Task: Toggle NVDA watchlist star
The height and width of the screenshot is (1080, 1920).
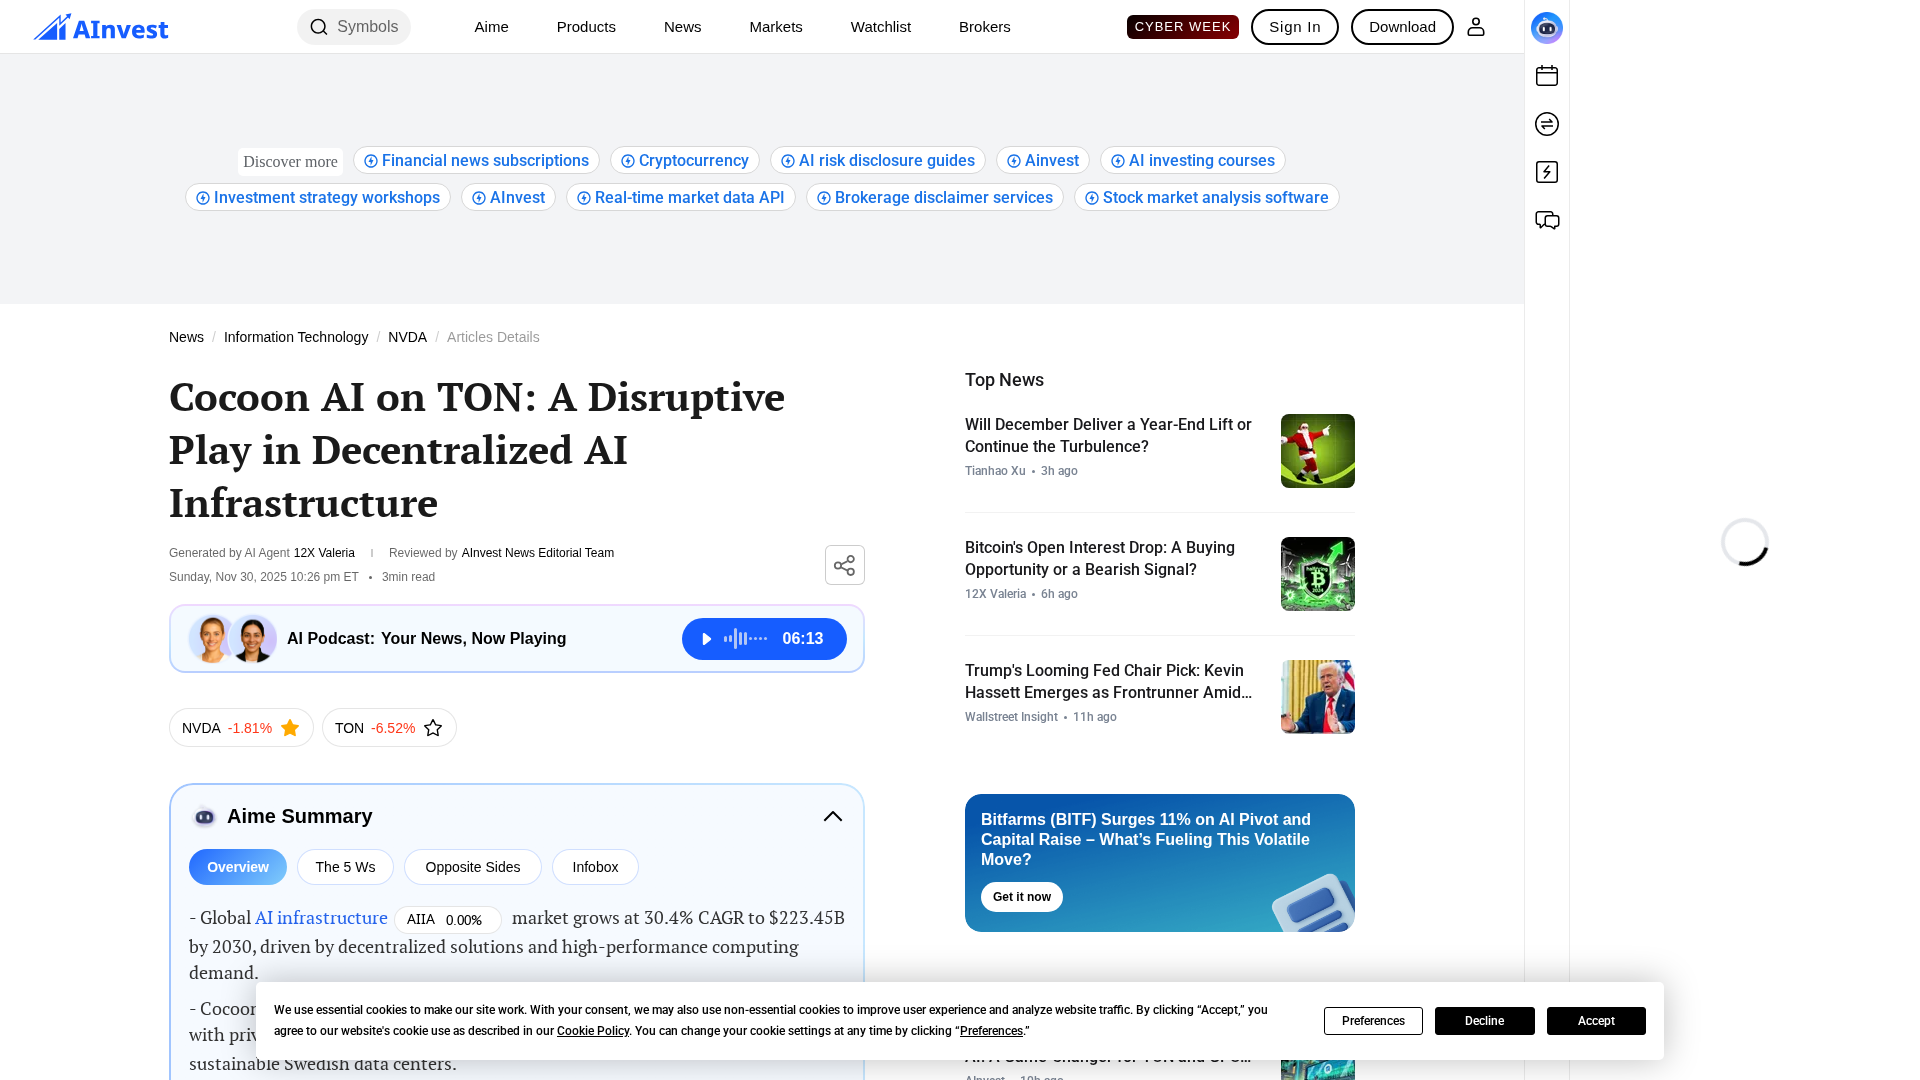Action: [x=290, y=728]
